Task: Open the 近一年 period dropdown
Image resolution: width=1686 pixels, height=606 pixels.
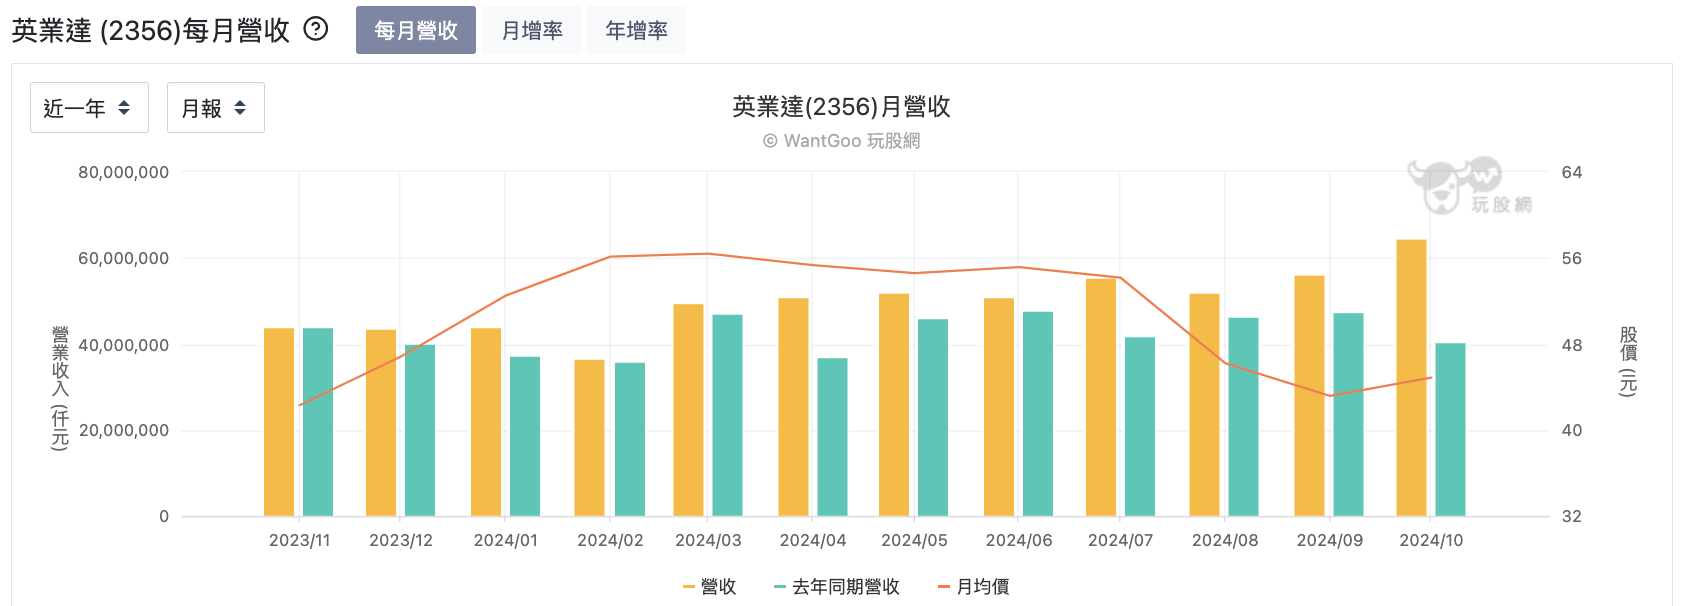Action: (89, 107)
